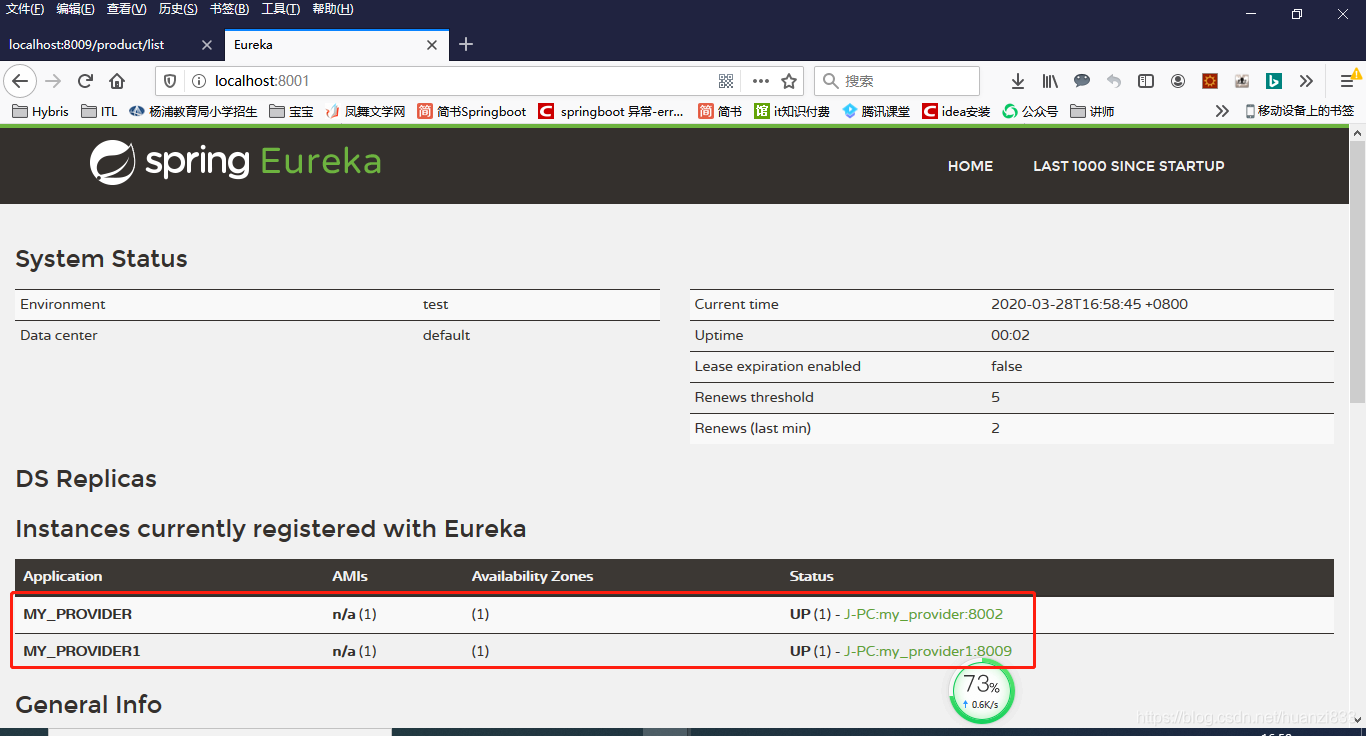This screenshot has width=1366, height=736.
Task: Open the 查看(V) menu
Action: coord(127,9)
